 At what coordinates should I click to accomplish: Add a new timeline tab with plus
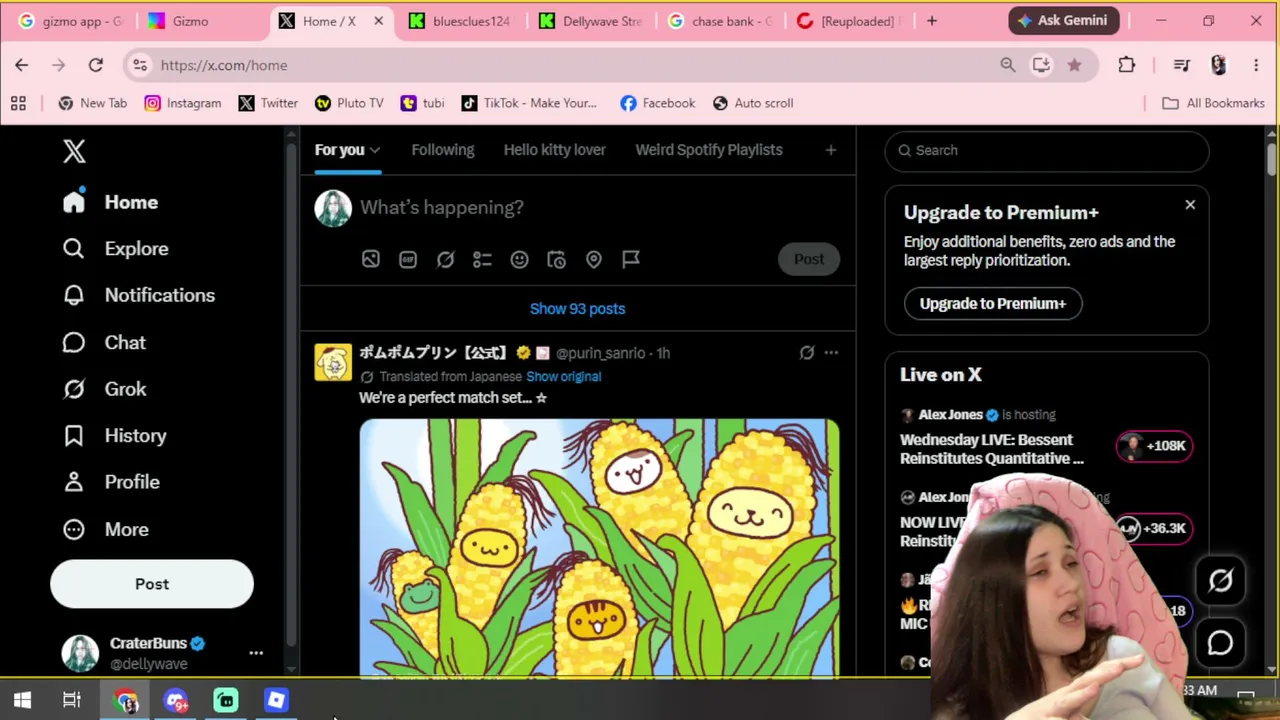[x=830, y=150]
